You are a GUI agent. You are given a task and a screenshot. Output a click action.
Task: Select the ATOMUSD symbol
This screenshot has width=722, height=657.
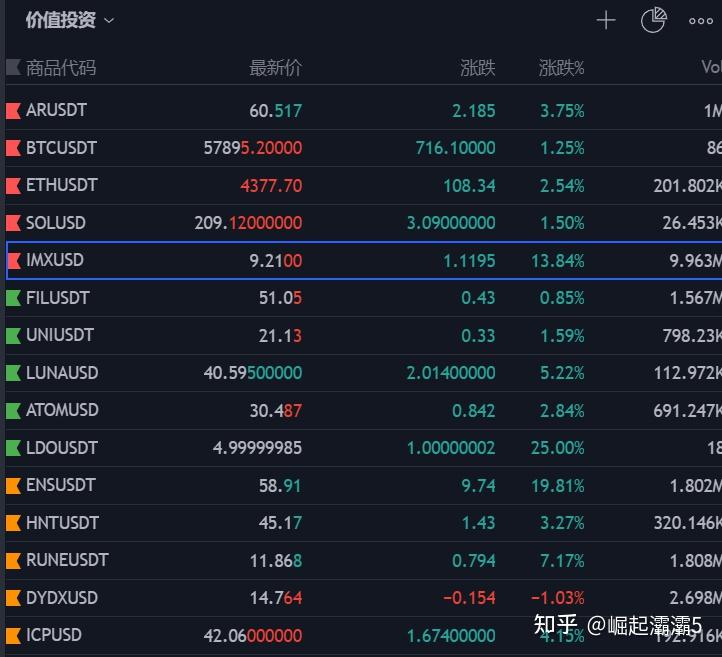click(62, 410)
